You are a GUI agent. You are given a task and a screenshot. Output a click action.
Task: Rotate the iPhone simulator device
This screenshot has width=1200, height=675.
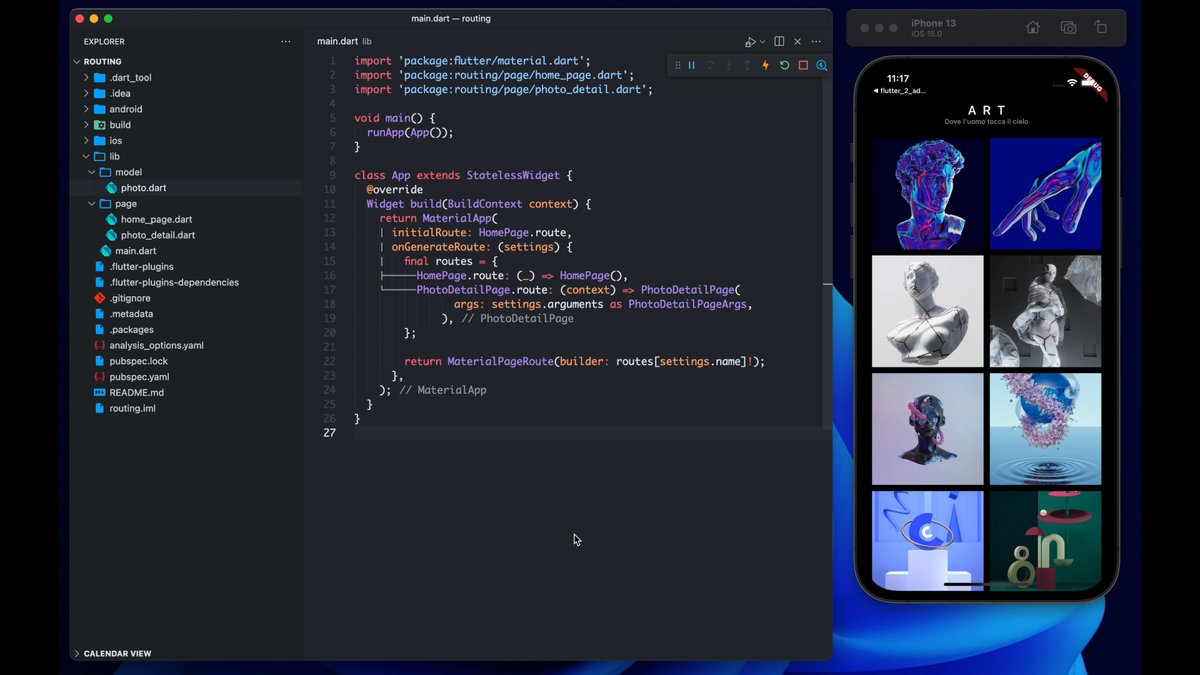point(1101,28)
